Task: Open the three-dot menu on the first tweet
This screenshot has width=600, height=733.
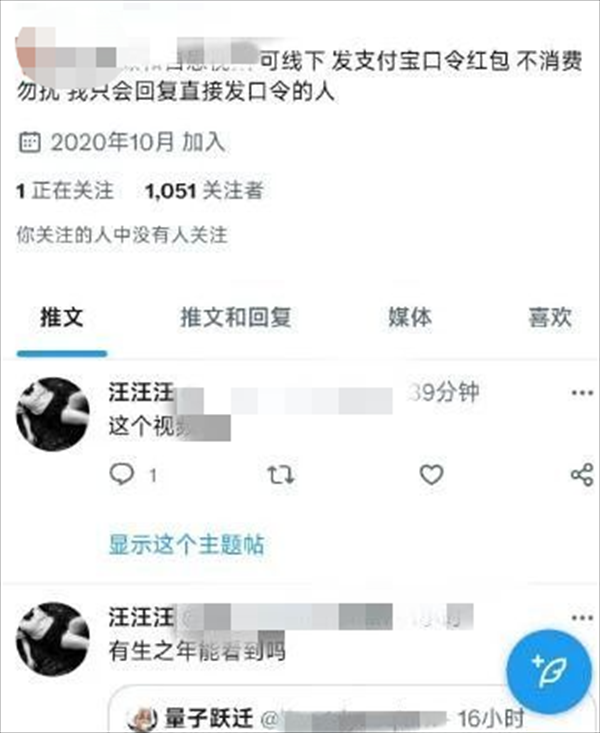Action: 582,393
